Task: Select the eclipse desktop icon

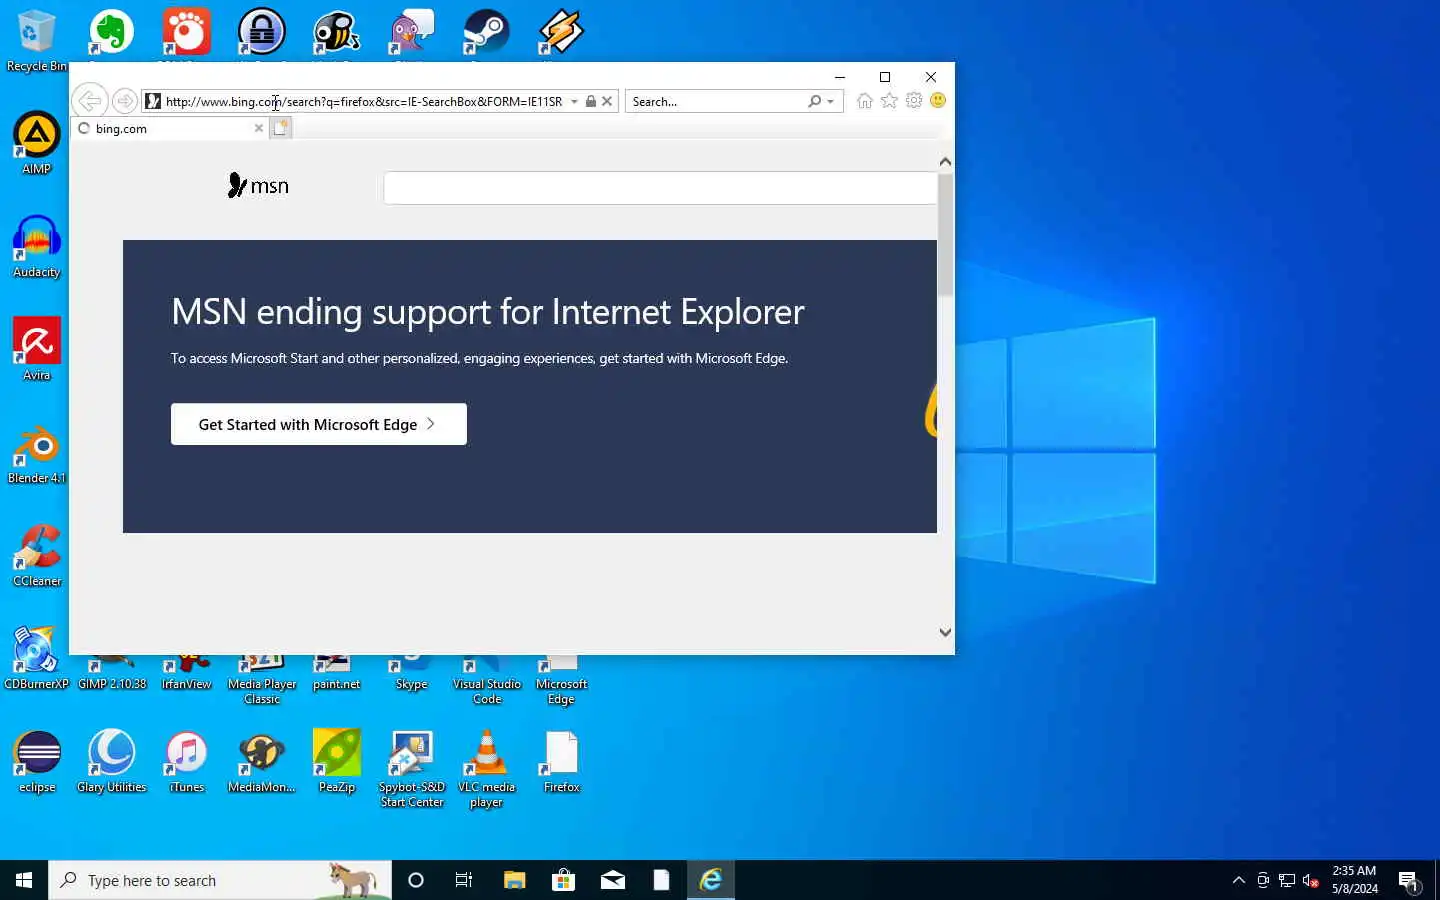Action: click(37, 761)
